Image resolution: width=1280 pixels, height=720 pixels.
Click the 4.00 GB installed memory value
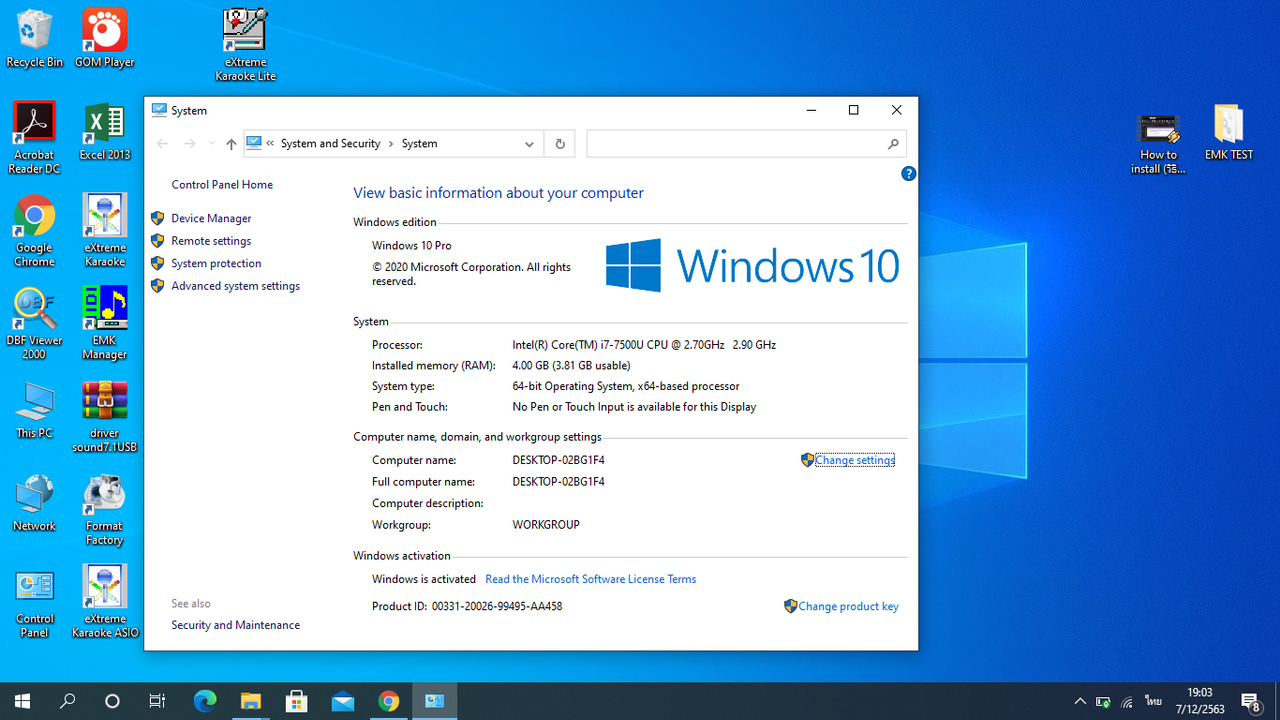pos(571,366)
